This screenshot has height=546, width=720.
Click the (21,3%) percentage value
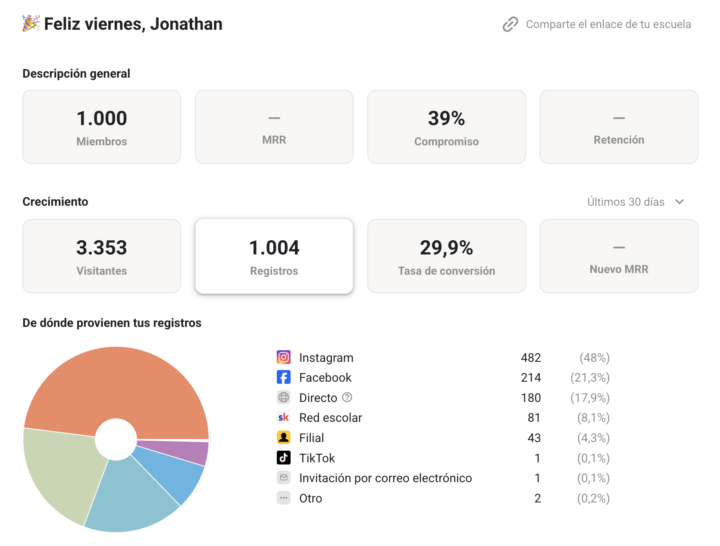coord(590,377)
